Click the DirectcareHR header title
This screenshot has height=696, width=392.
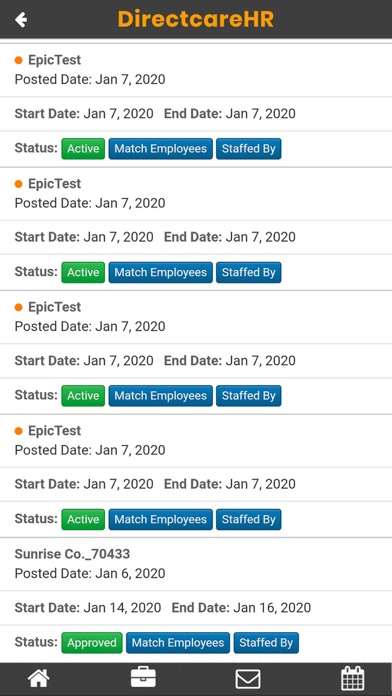pyautogui.click(x=196, y=19)
